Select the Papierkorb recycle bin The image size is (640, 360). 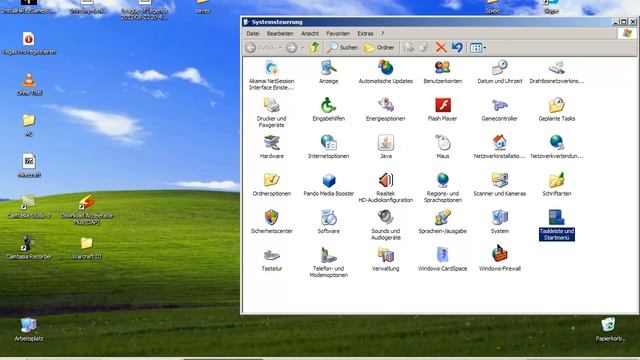[608, 329]
